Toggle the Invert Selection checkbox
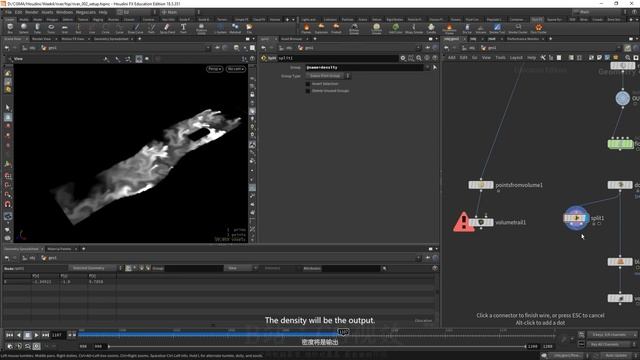 point(308,84)
